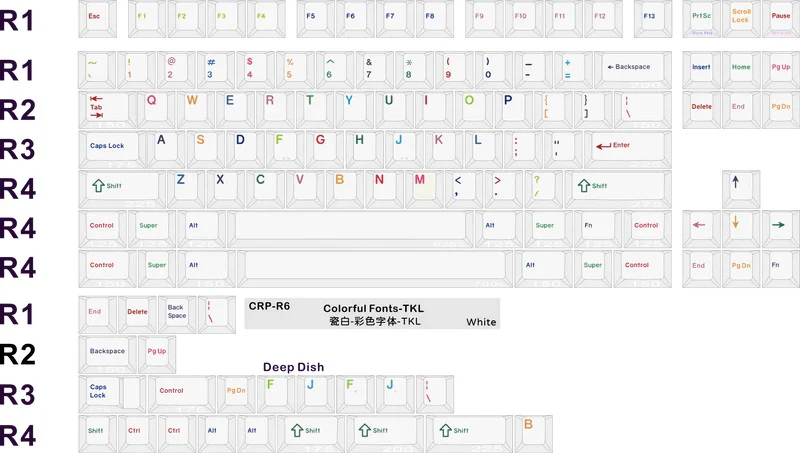
Task: Click the @ 2 keycap
Action: tap(177, 70)
